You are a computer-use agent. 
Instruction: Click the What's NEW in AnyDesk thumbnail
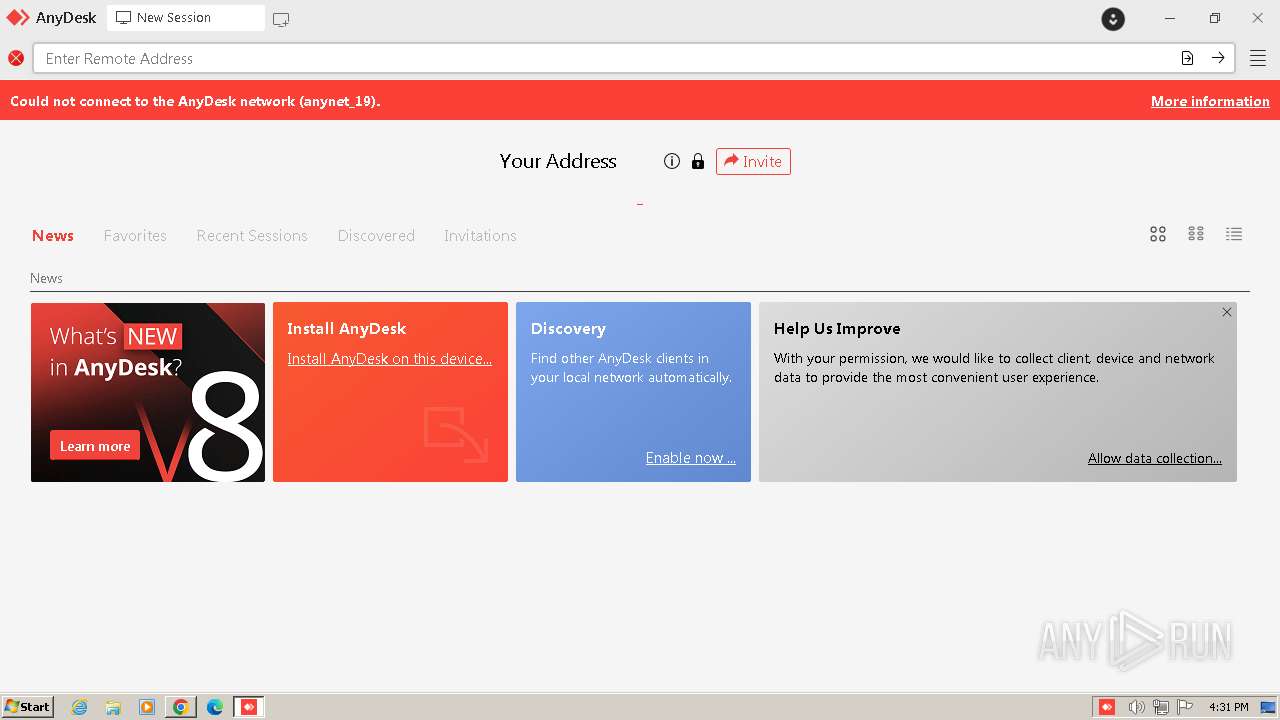pos(148,392)
